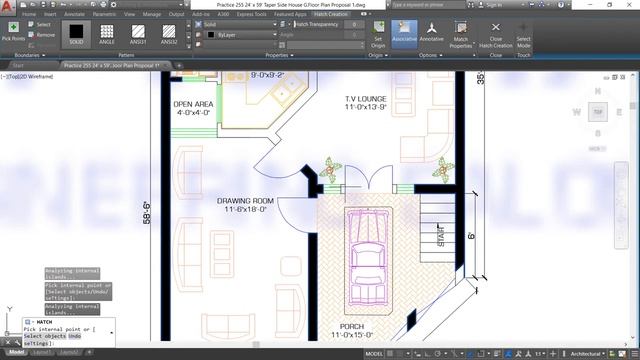Viewport: 640px width, 360px height.
Task: Open the Featured Apps ribbon tab
Action: [x=290, y=14]
